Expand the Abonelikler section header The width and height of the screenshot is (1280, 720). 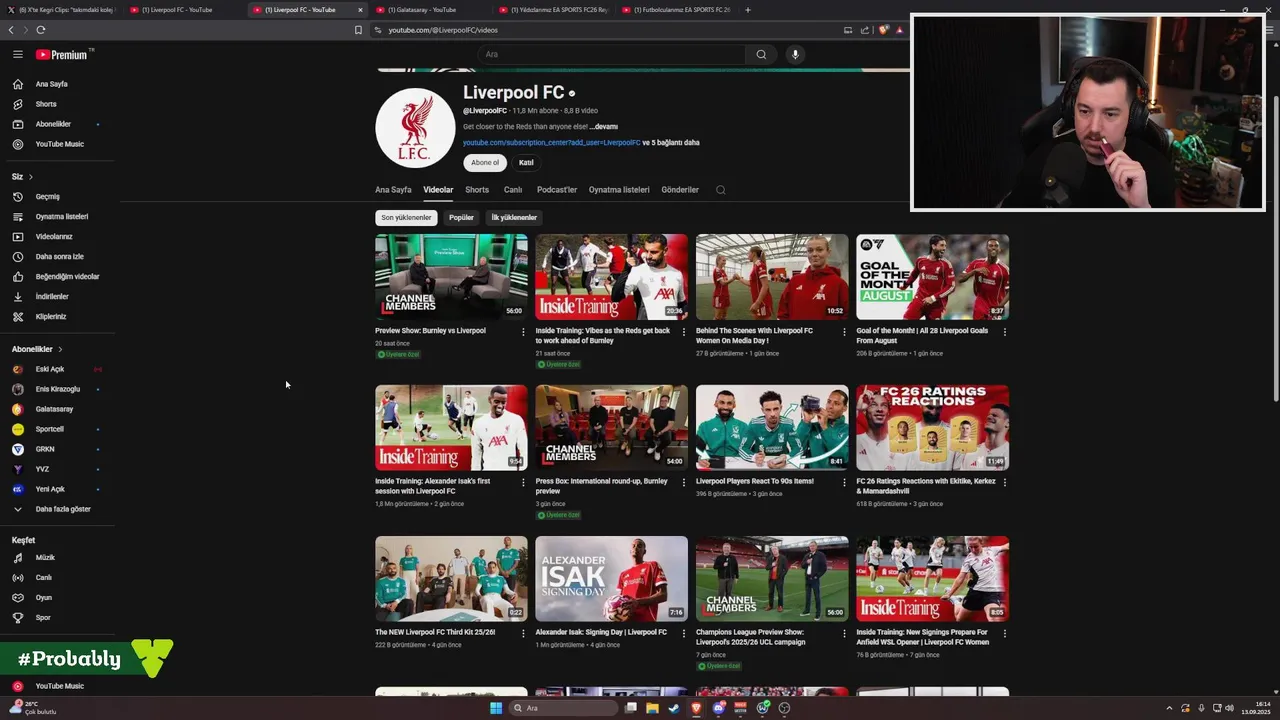[x=37, y=349]
